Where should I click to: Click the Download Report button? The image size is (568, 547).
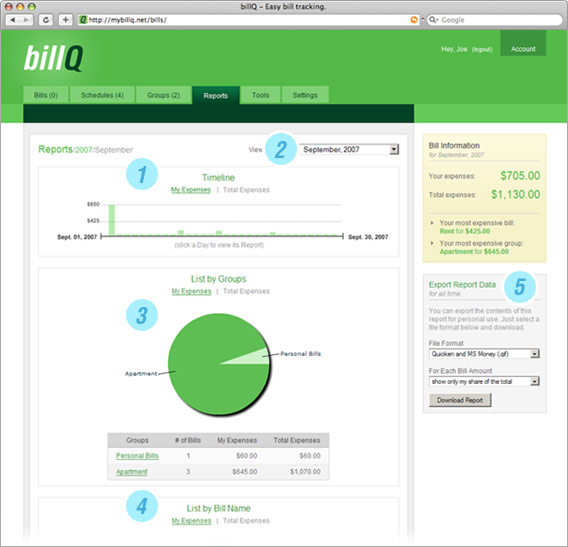tap(460, 400)
